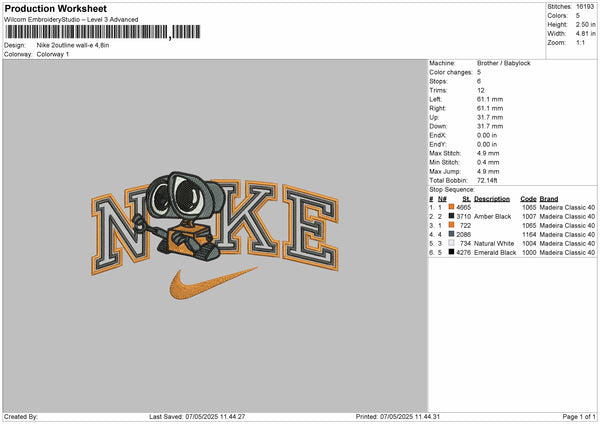Click the 'Production Worksheet' title

55,8
